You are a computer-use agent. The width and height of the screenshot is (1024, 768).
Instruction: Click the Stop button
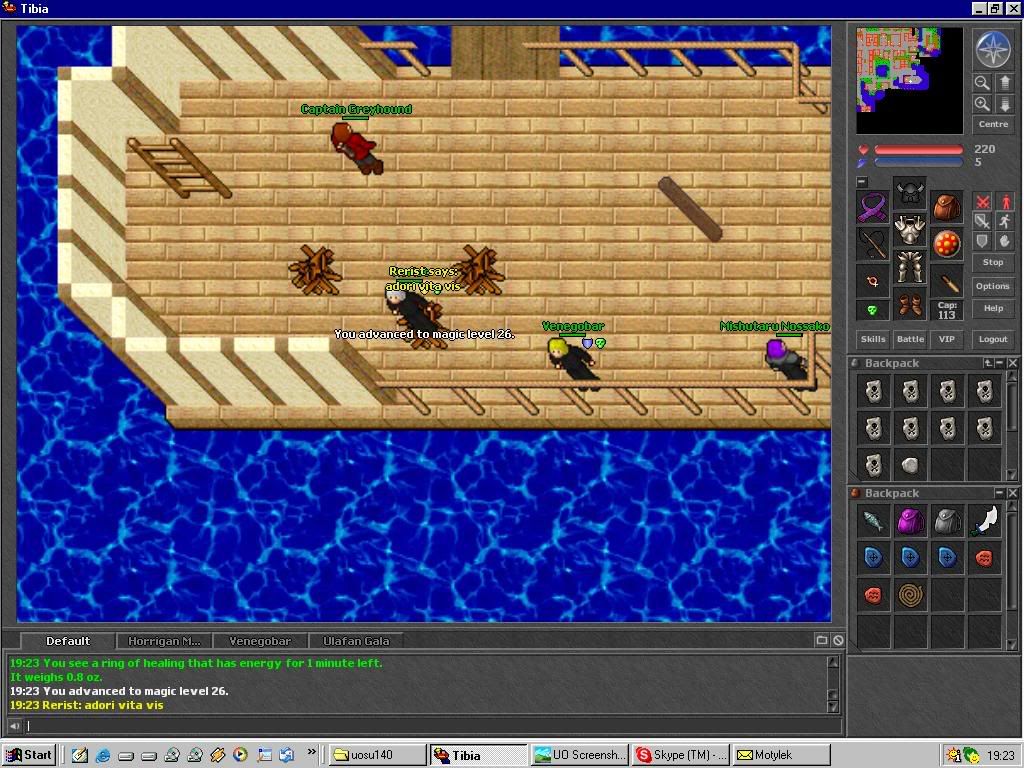pos(993,263)
